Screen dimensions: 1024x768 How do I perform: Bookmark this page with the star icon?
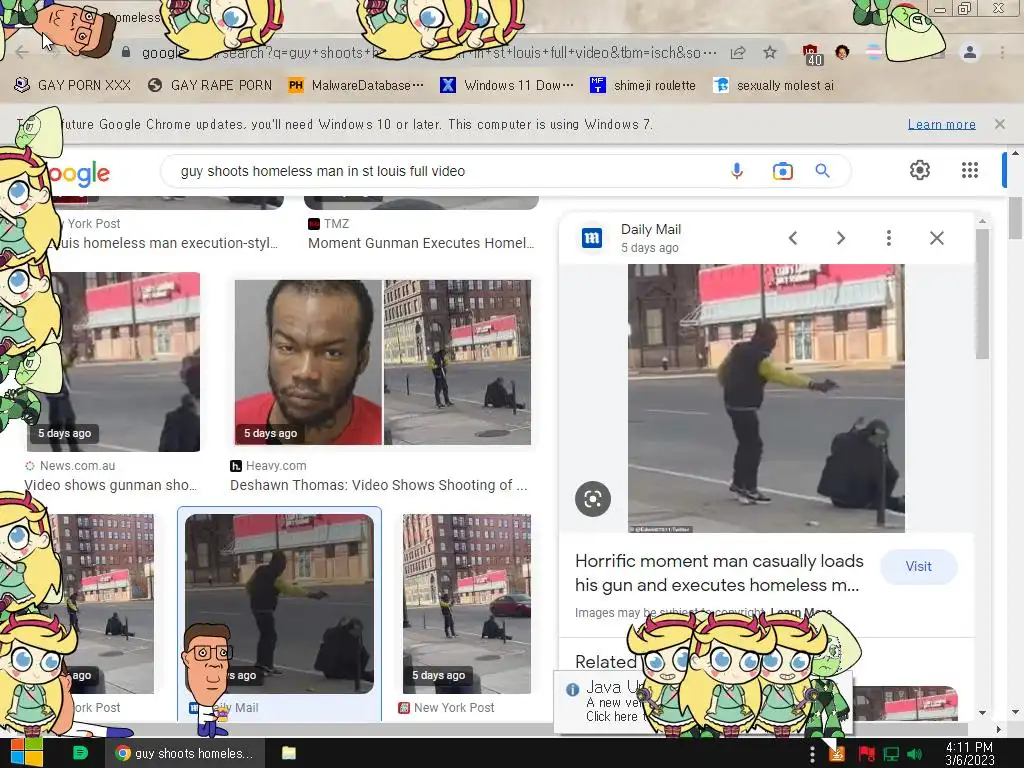(x=770, y=53)
